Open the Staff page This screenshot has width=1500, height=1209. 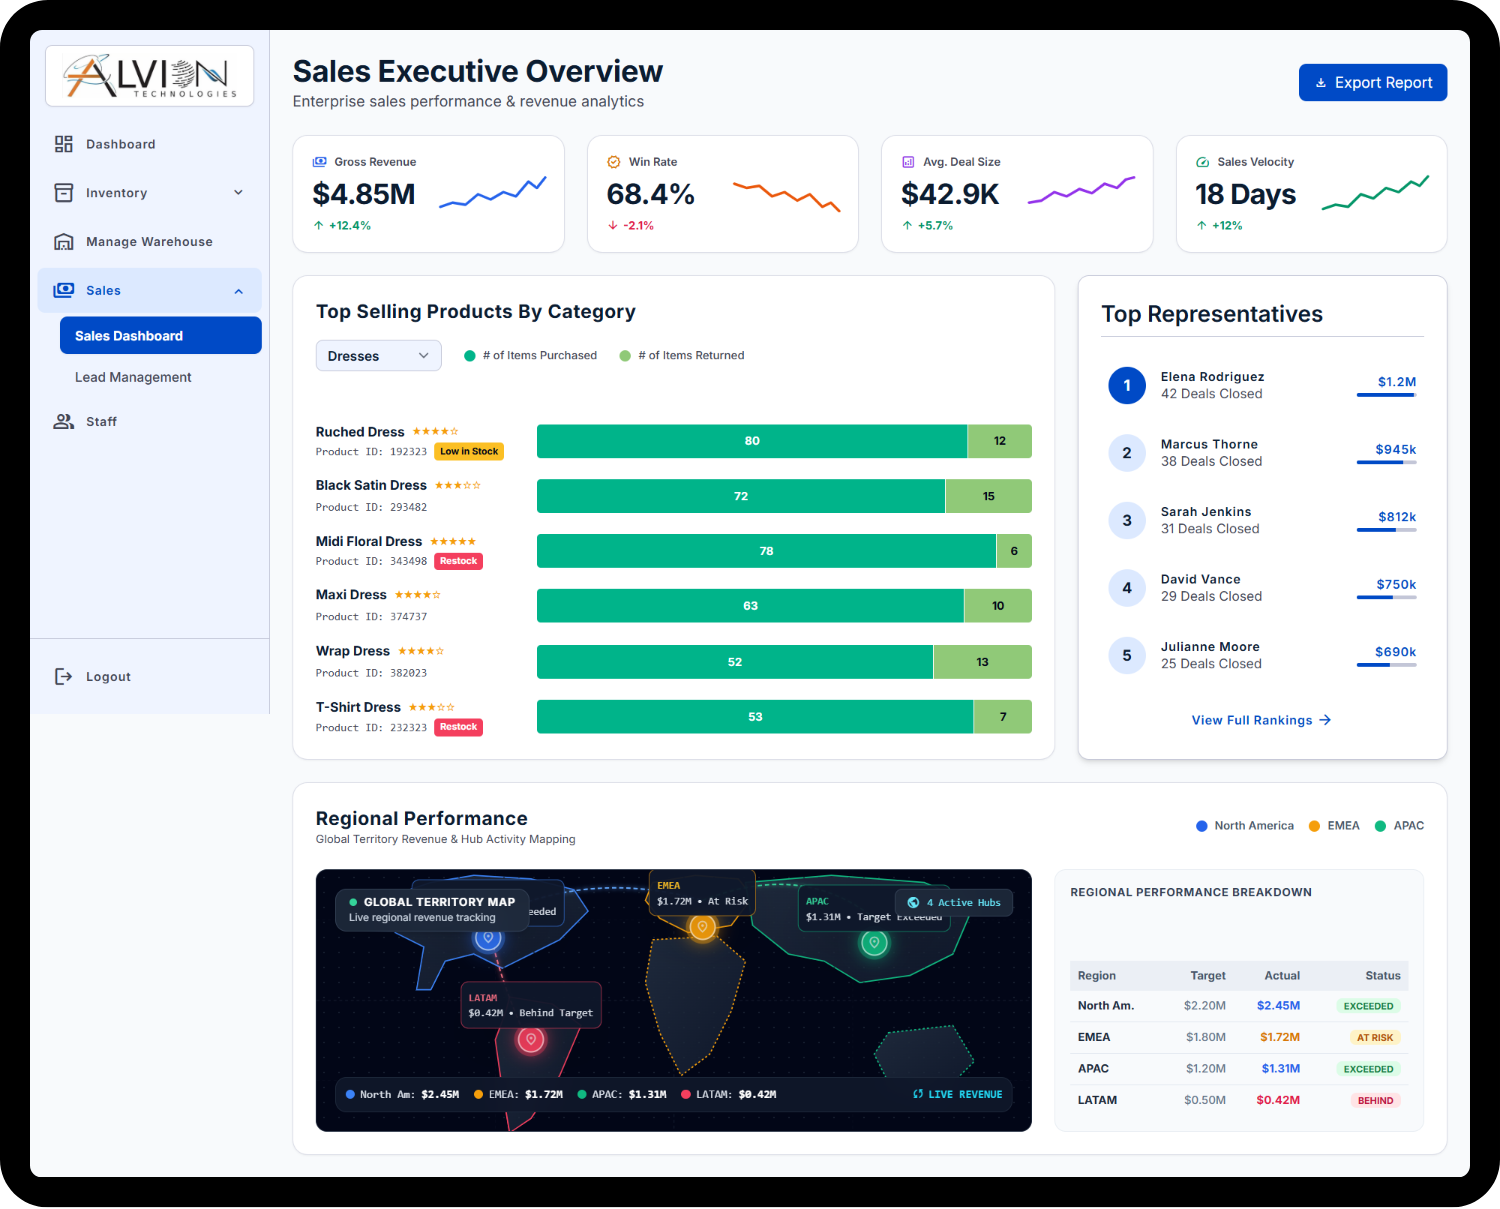(x=150, y=422)
